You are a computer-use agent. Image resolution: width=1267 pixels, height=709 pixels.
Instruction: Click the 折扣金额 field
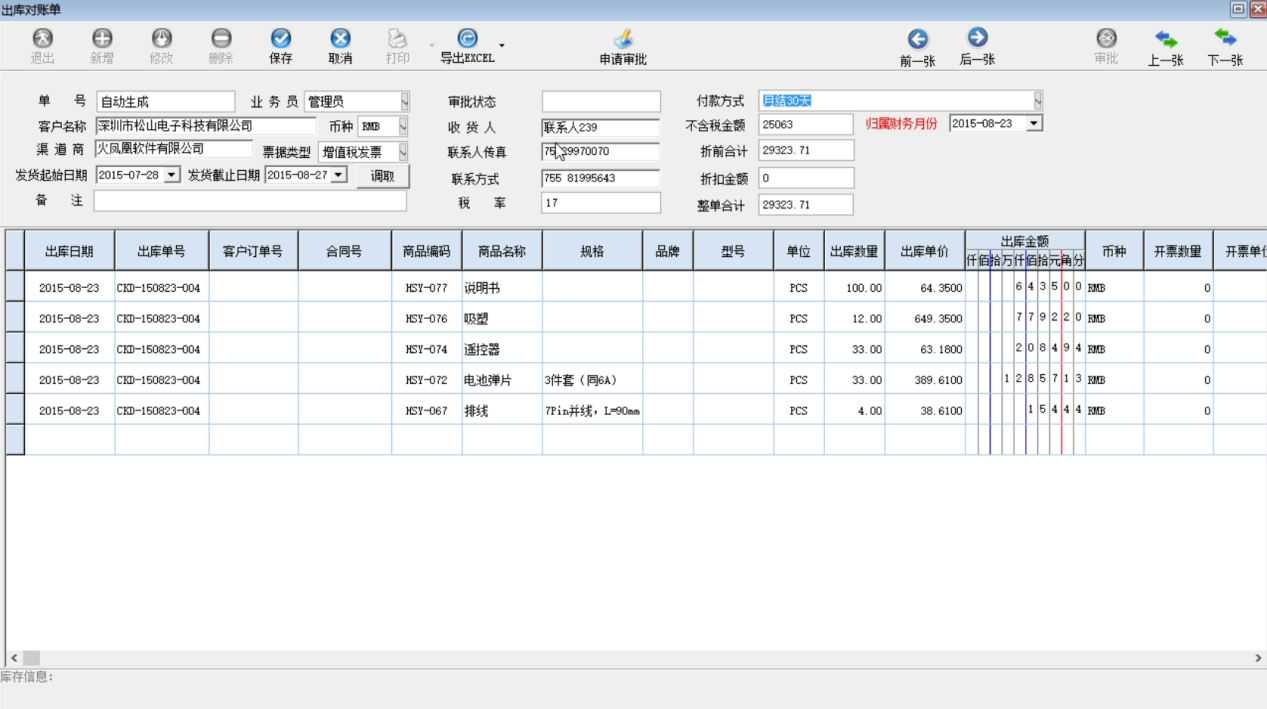(x=806, y=178)
